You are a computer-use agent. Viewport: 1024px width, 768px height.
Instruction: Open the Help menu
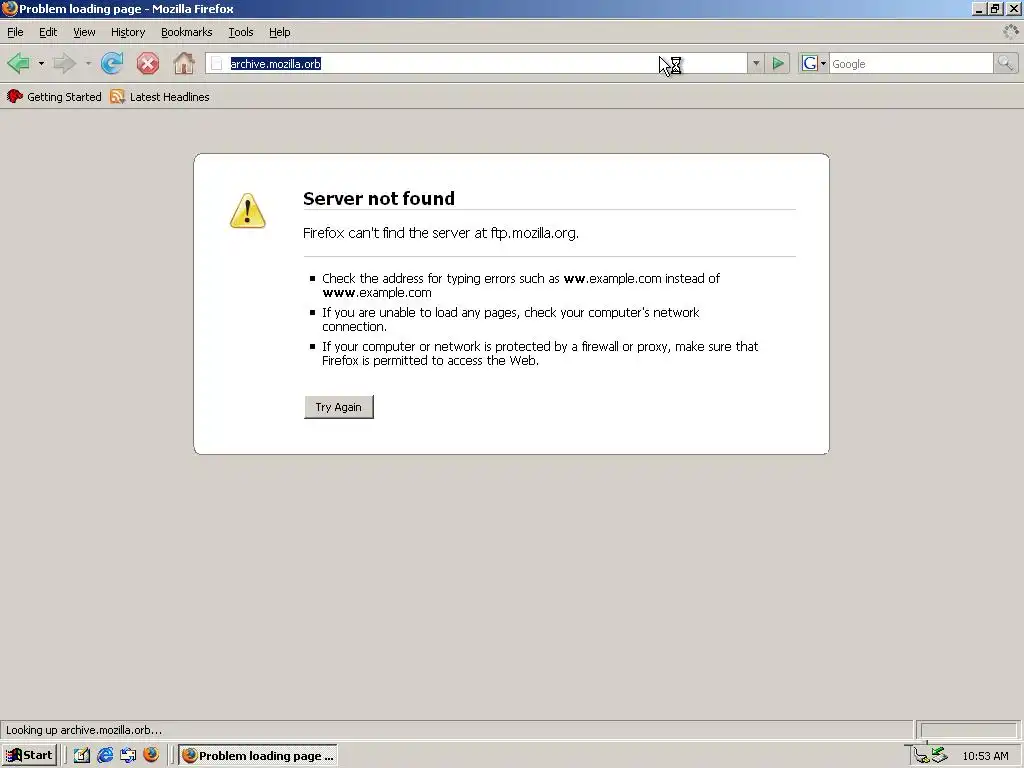tap(280, 32)
